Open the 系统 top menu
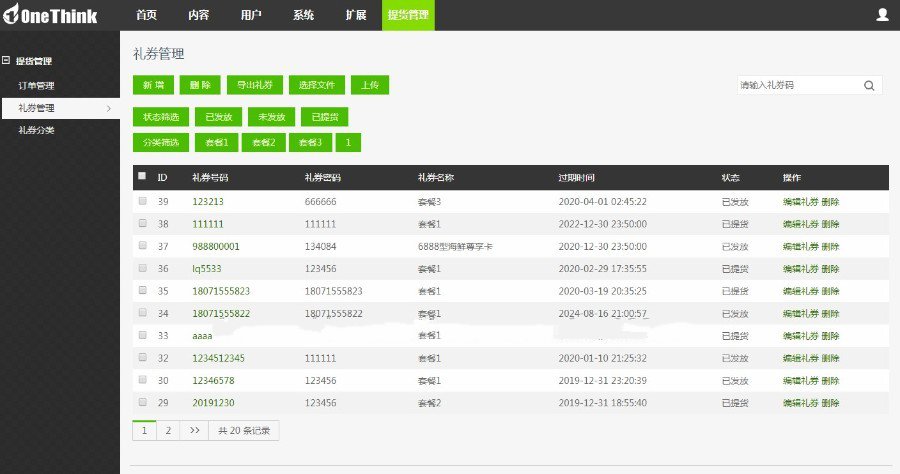The width and height of the screenshot is (900, 474). 303,15
